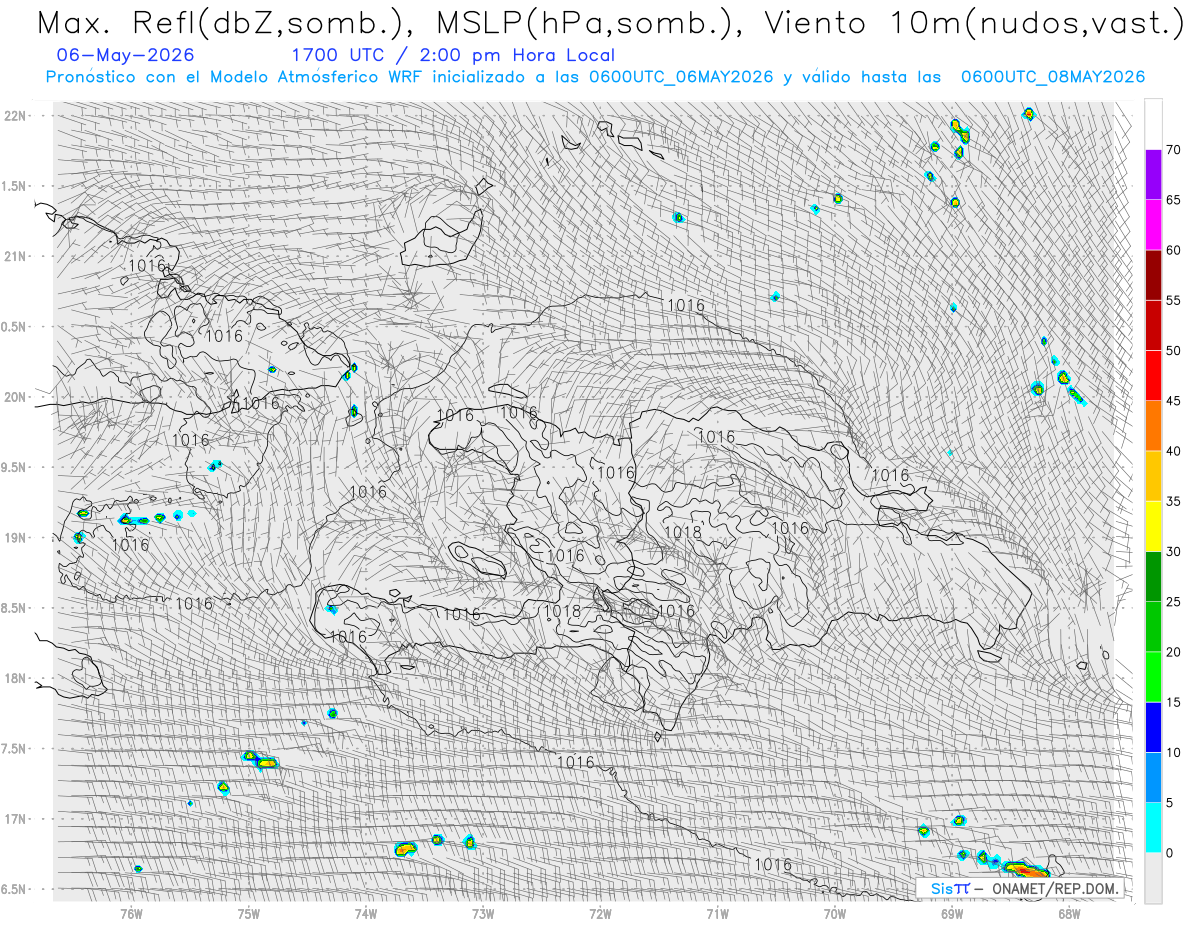Click the 1700 UTC / 2:00 pm Hora Local text
Viewport: 1200px width, 927px height.
pos(453,55)
